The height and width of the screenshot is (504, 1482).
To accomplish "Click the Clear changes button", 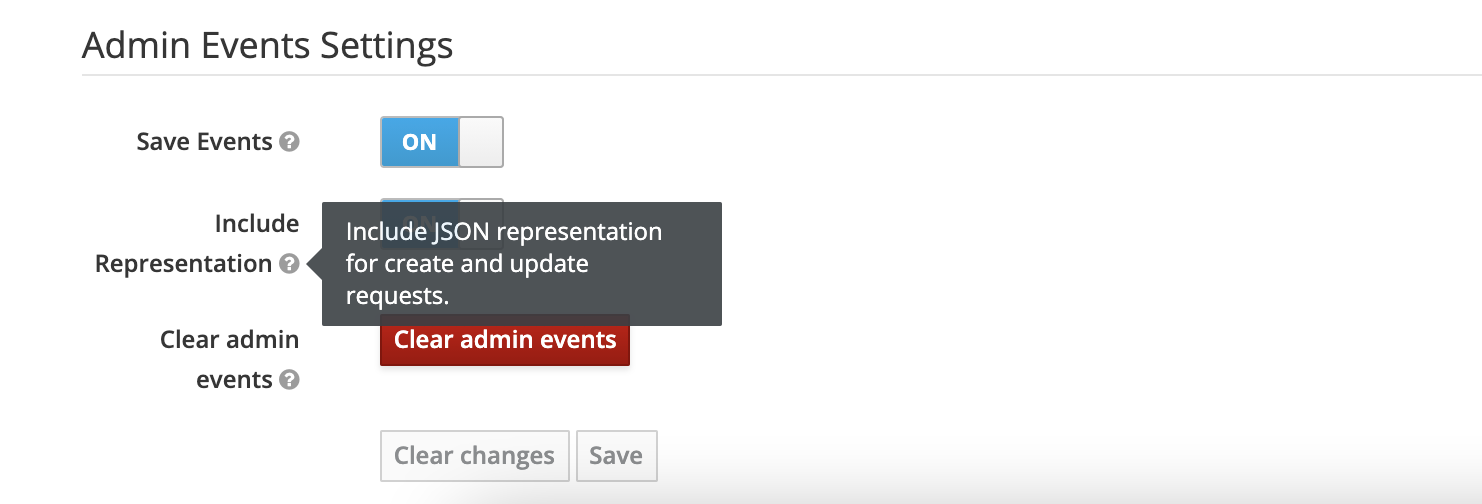I will (474, 456).
